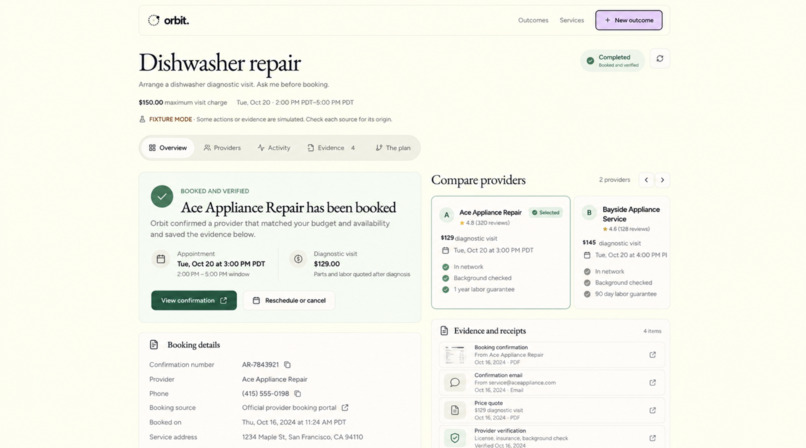Viewport: 806px width, 448px height.
Task: Click the refresh icon near Completed
Action: tap(660, 59)
